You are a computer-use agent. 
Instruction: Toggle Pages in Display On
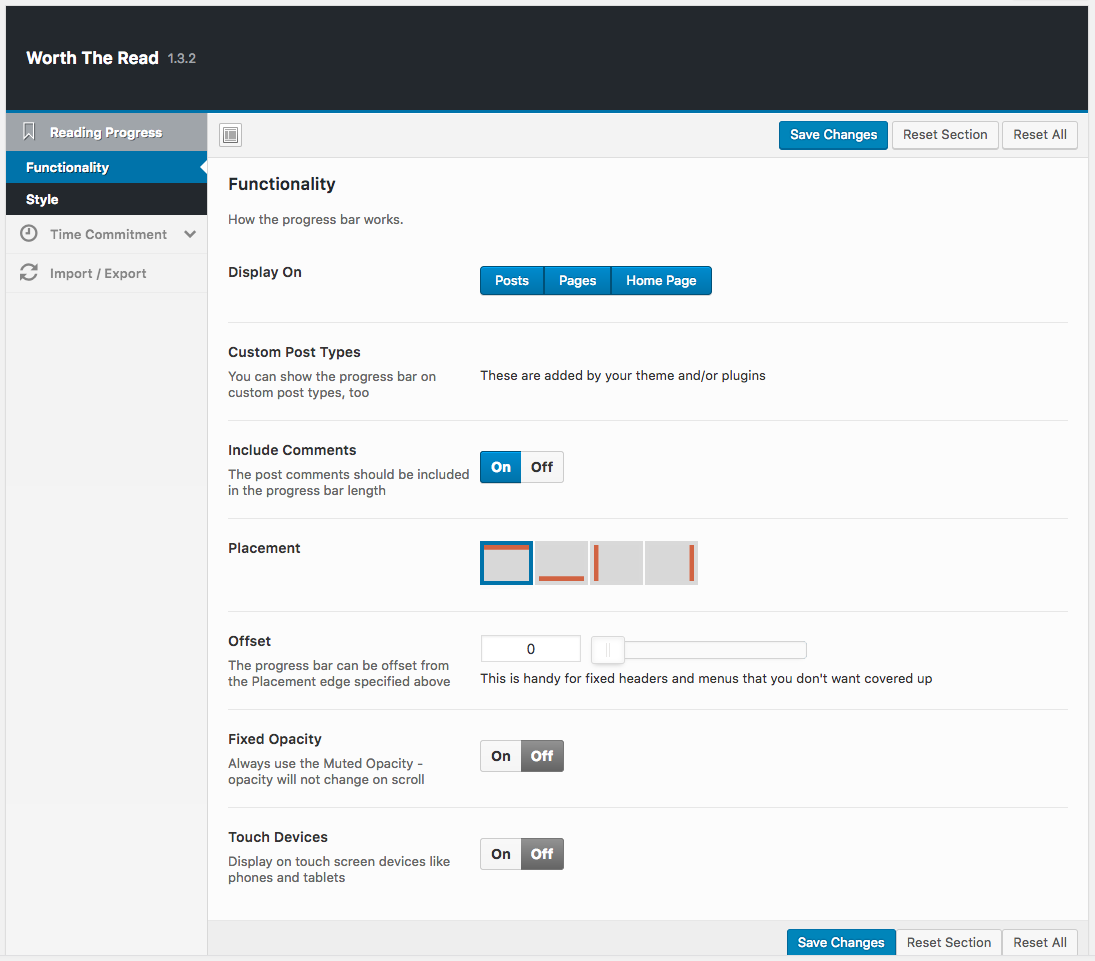click(x=578, y=281)
